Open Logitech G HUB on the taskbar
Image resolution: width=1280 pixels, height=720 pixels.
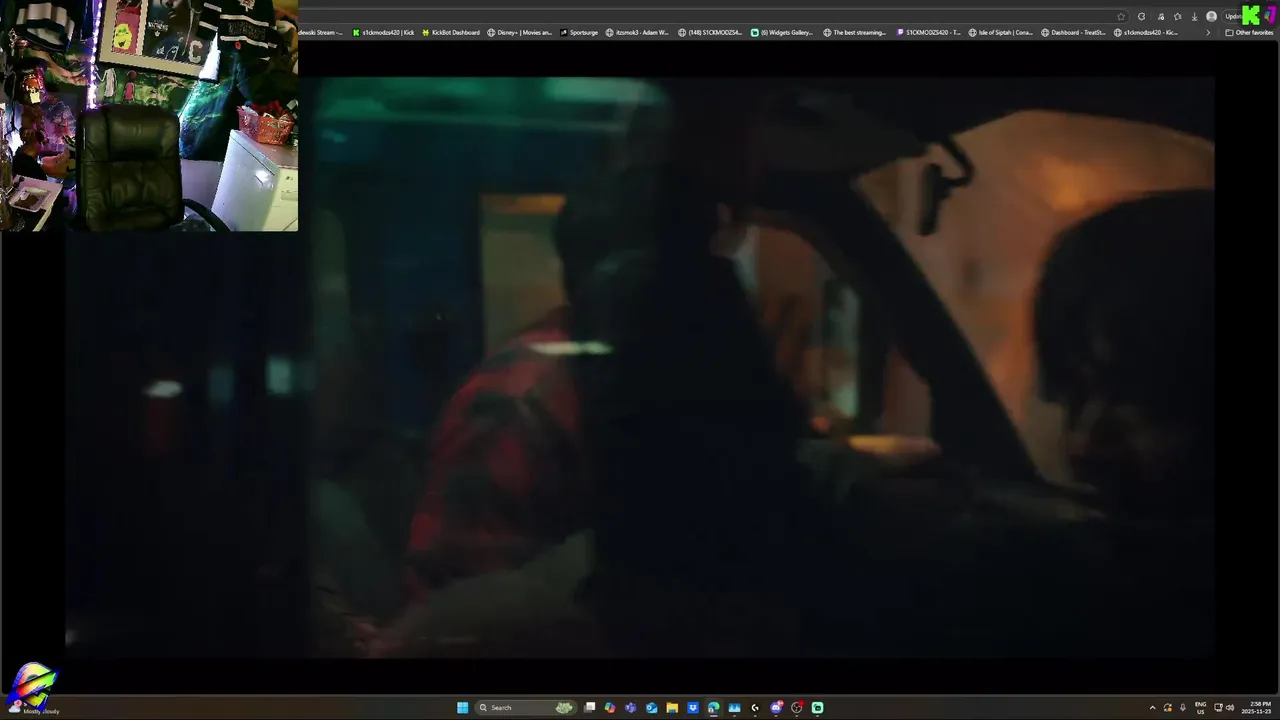click(755, 708)
